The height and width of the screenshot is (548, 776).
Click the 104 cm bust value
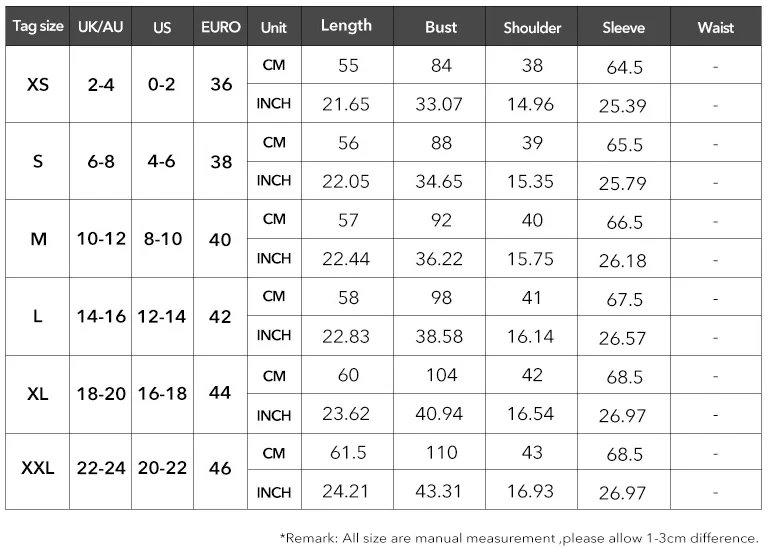440,375
